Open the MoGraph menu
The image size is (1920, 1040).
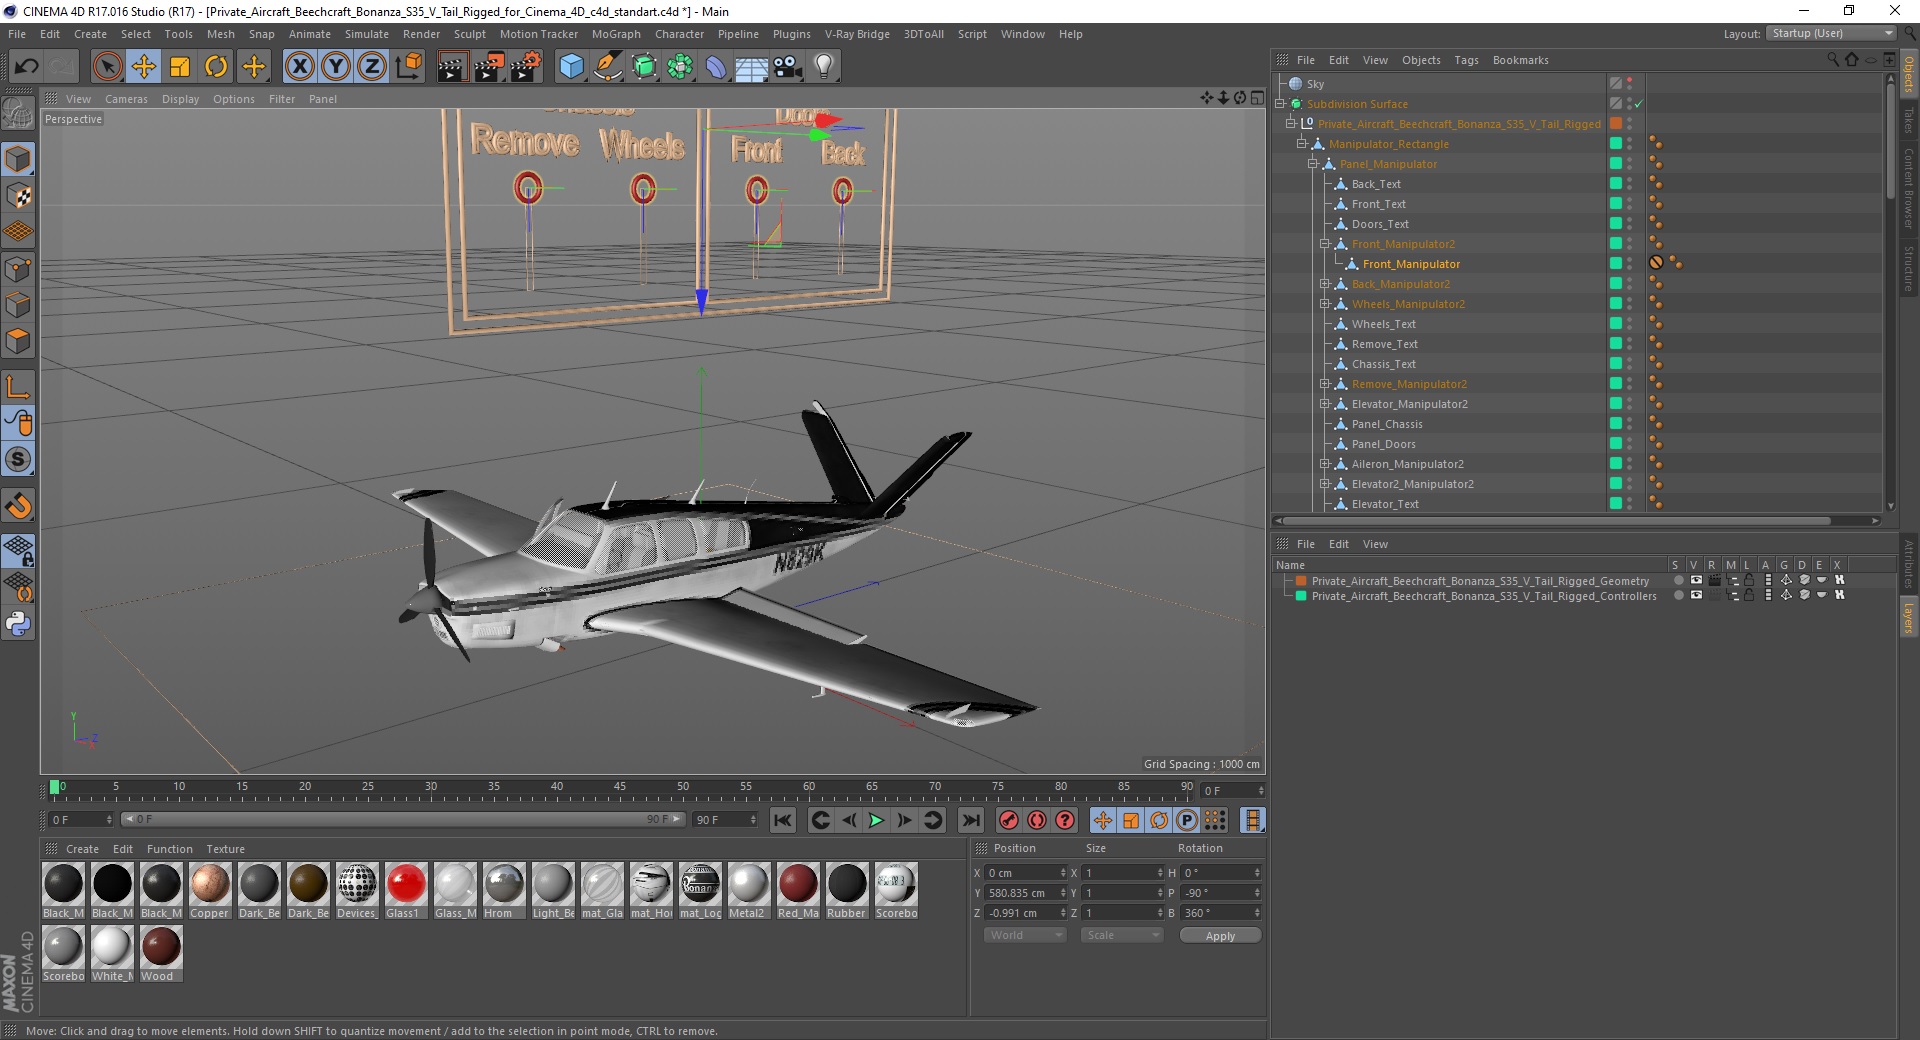click(x=616, y=34)
